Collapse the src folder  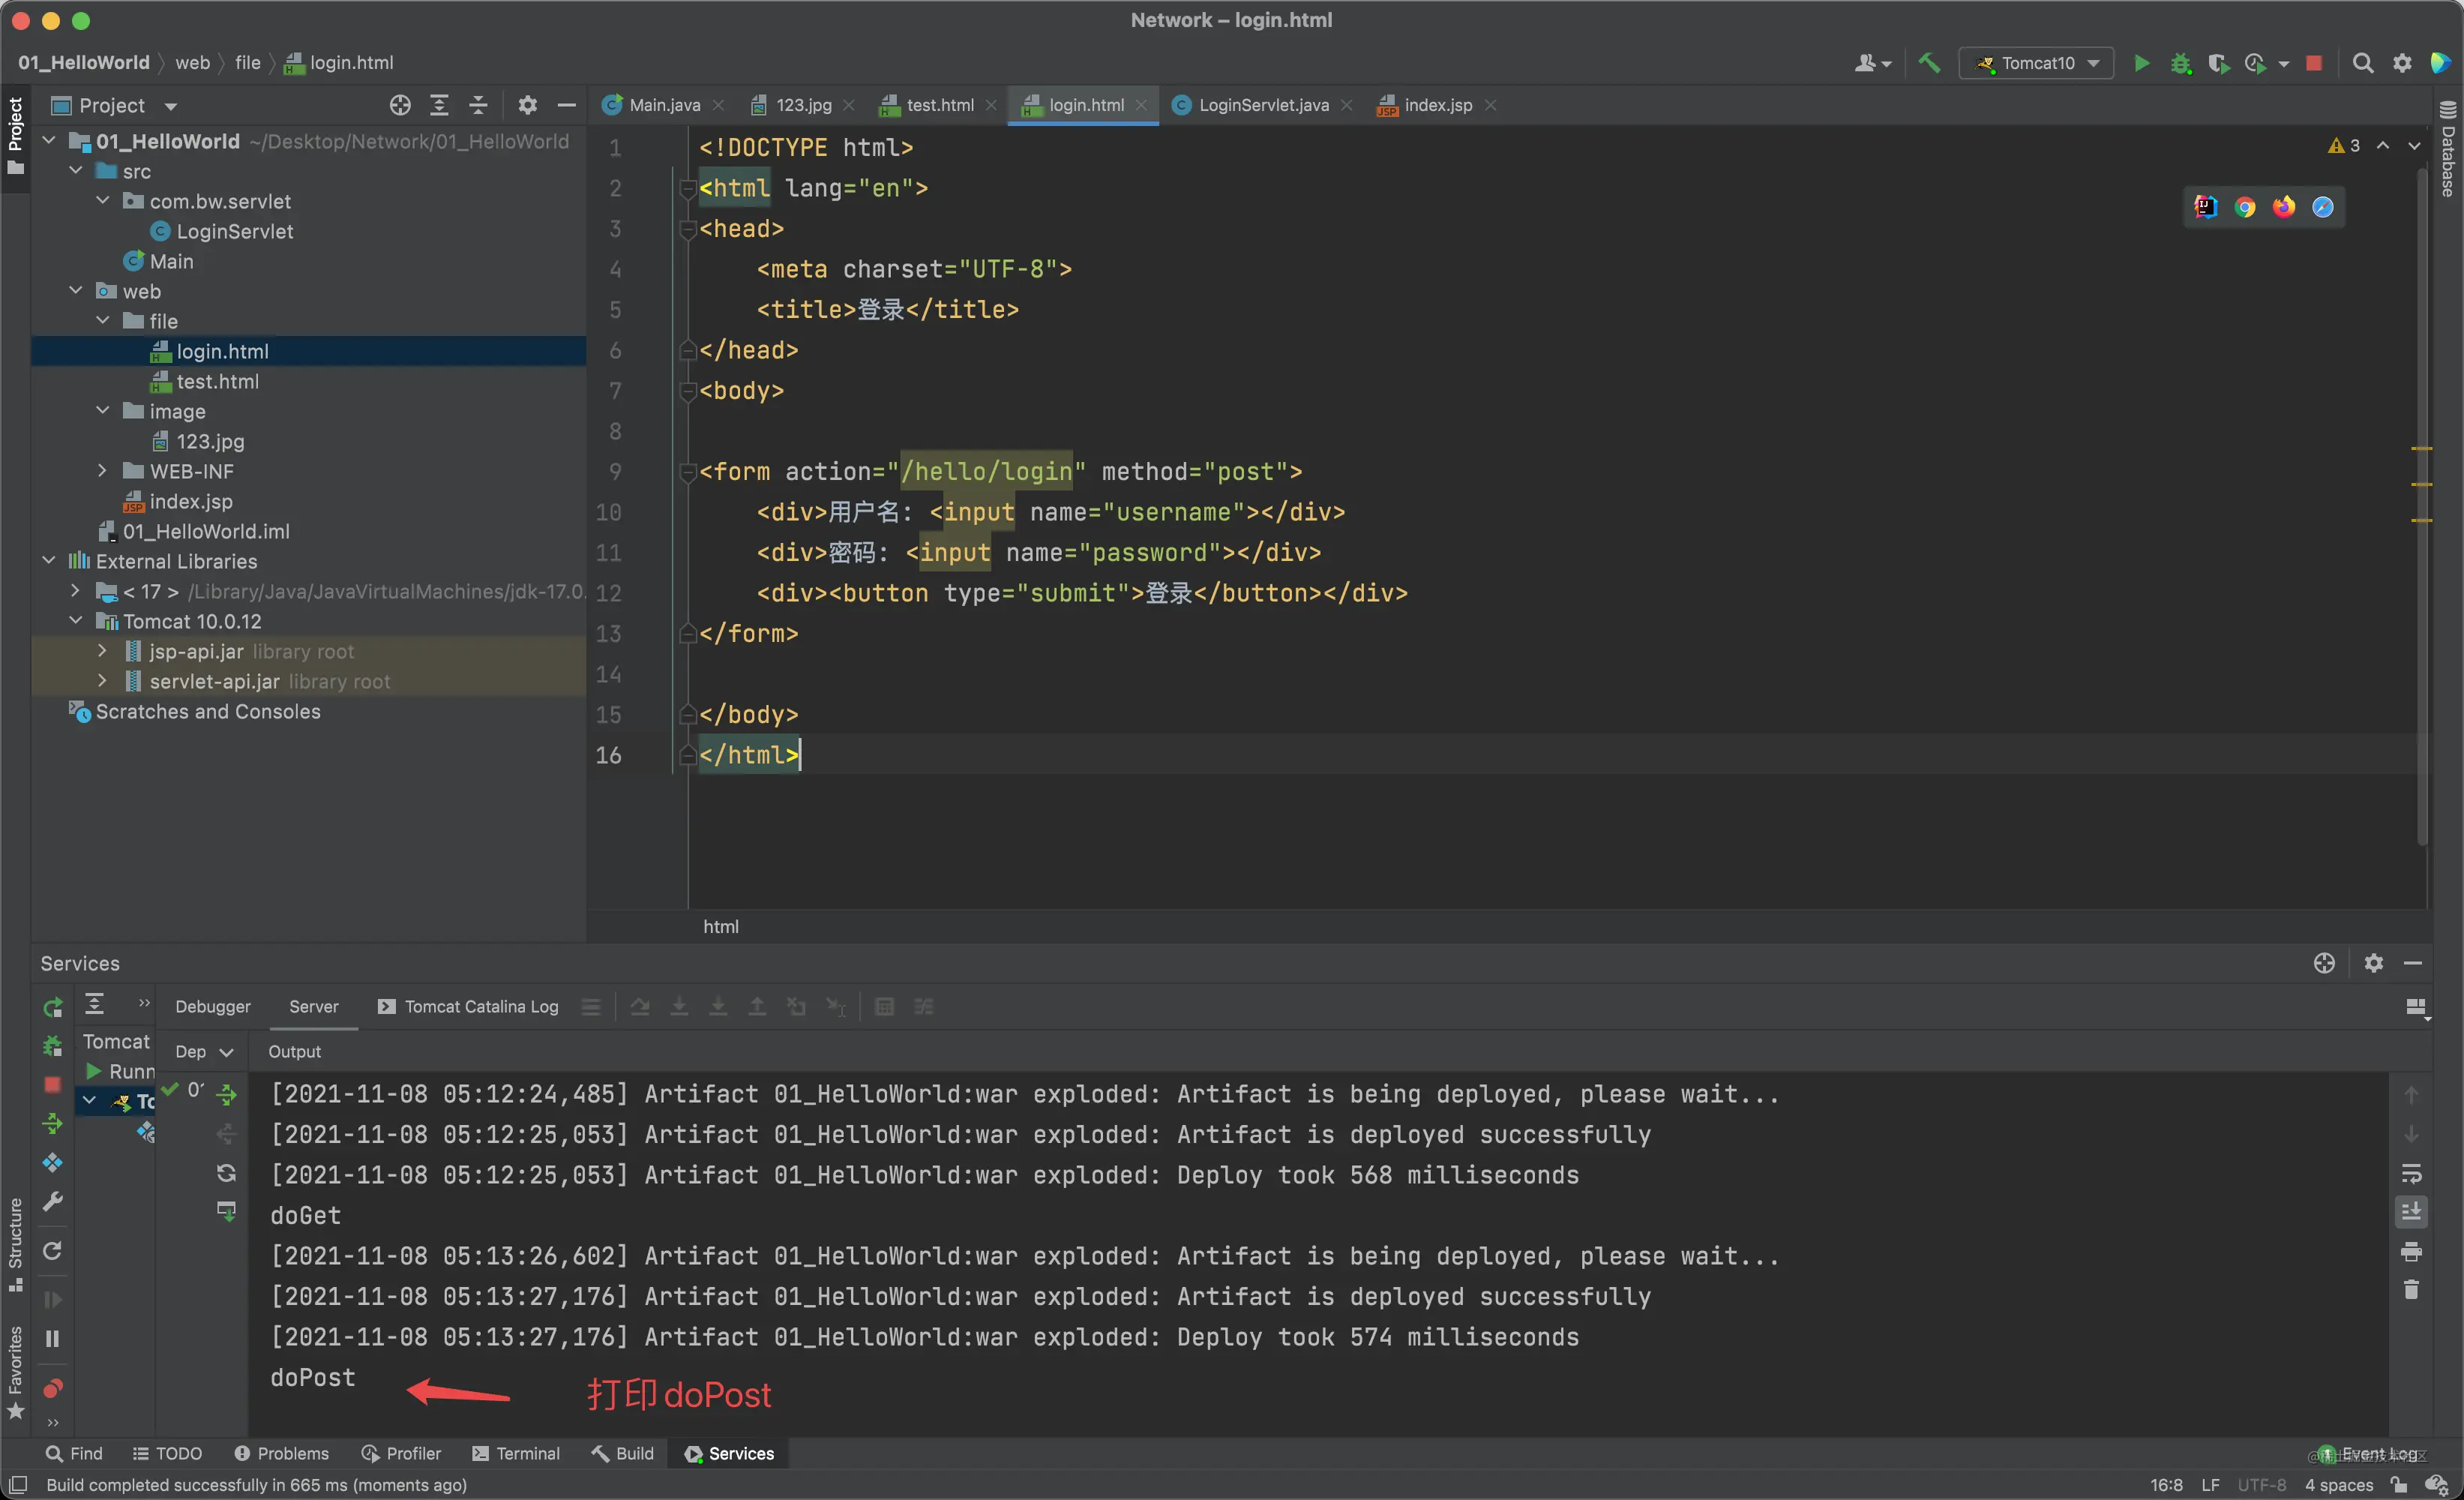(x=76, y=171)
